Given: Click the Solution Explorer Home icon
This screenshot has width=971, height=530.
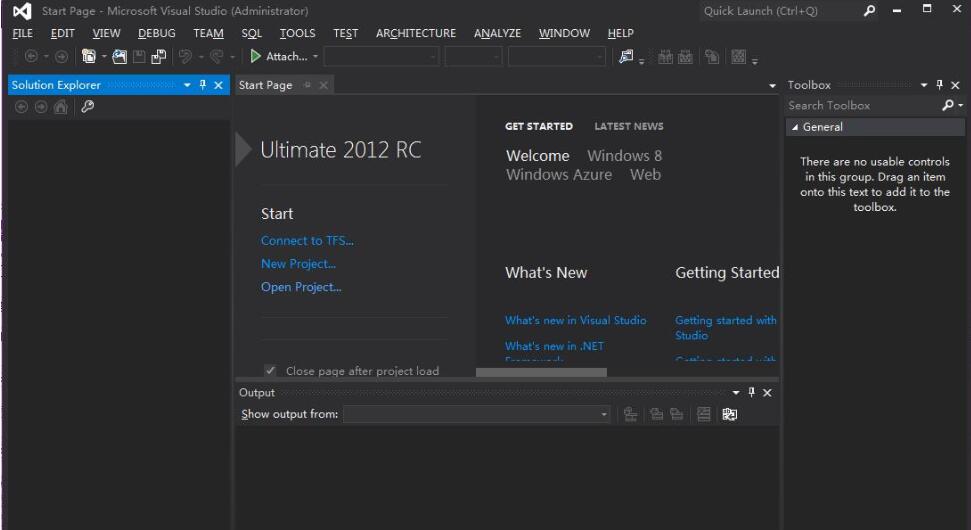Looking at the screenshot, I should point(60,107).
